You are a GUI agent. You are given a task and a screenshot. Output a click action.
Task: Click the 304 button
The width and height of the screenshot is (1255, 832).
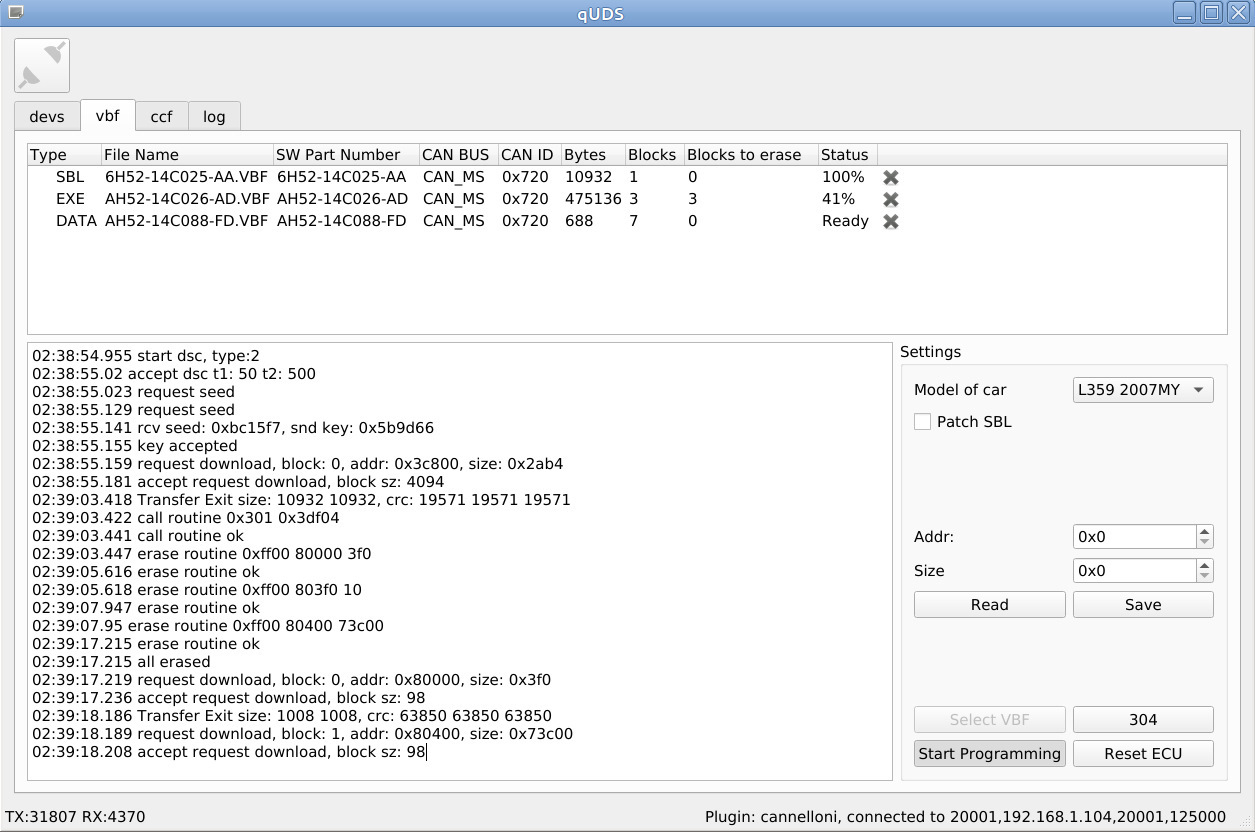pos(1143,720)
